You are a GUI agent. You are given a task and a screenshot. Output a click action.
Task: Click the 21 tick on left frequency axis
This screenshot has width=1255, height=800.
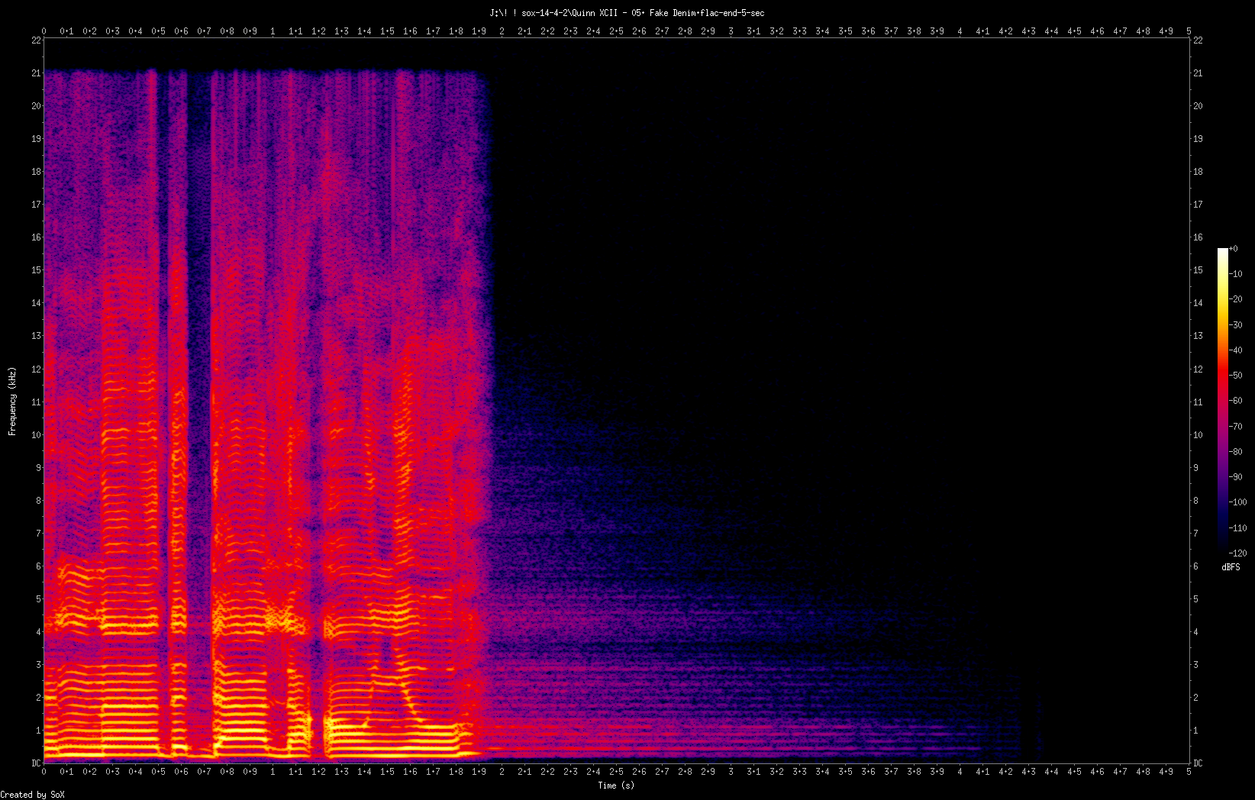click(x=36, y=73)
